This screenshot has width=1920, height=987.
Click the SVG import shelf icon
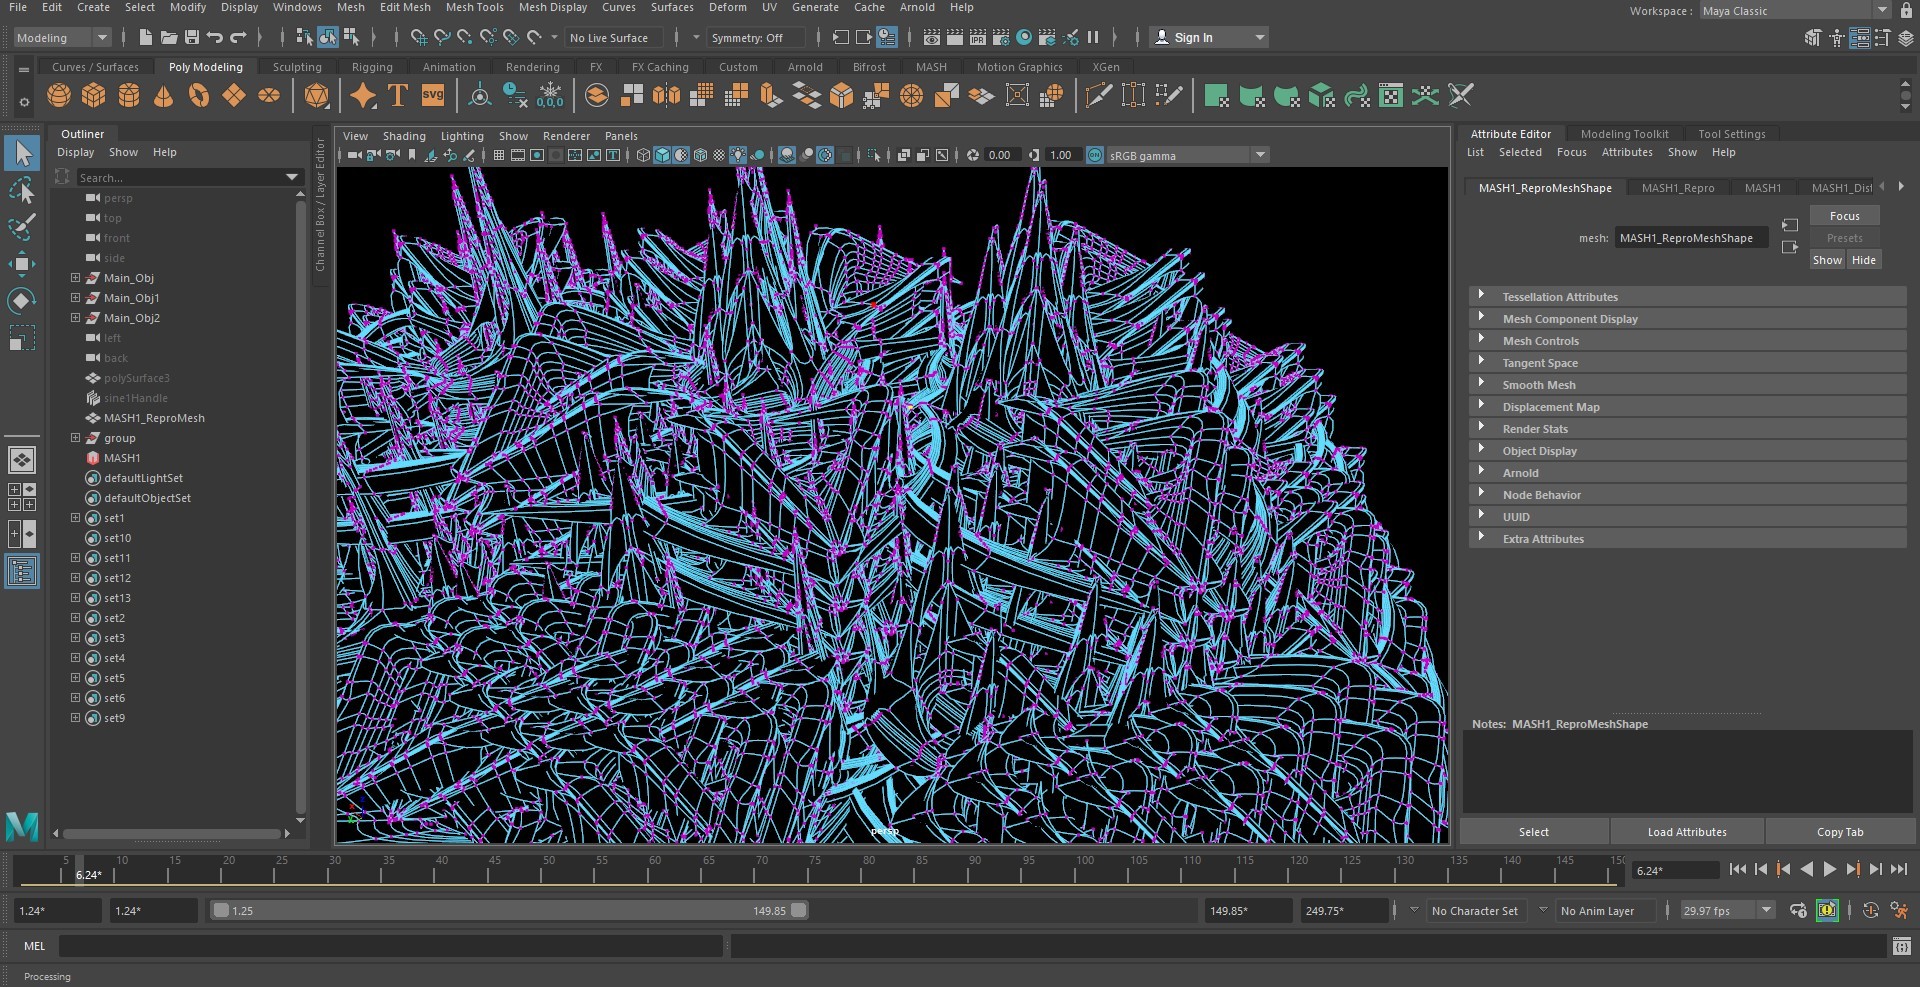(433, 96)
